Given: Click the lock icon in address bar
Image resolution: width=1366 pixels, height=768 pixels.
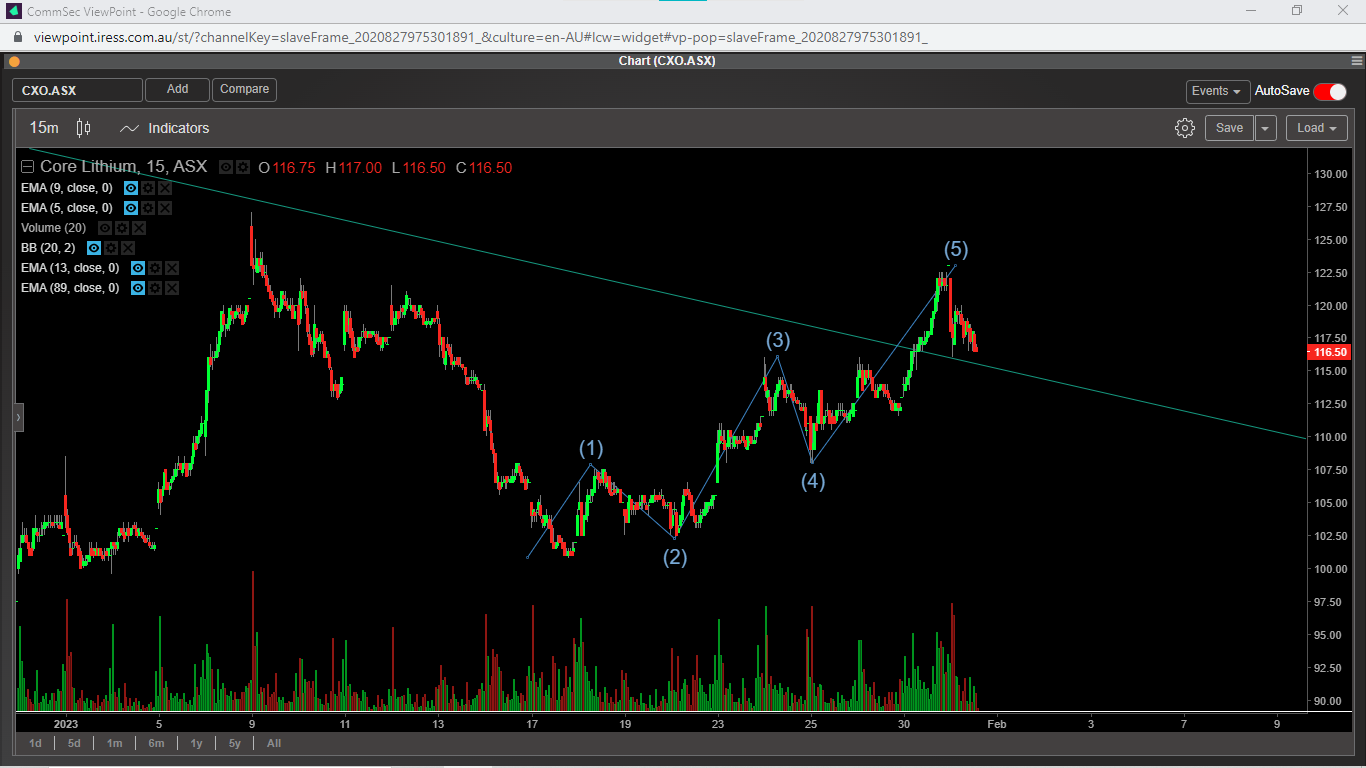Looking at the screenshot, I should [16, 37].
